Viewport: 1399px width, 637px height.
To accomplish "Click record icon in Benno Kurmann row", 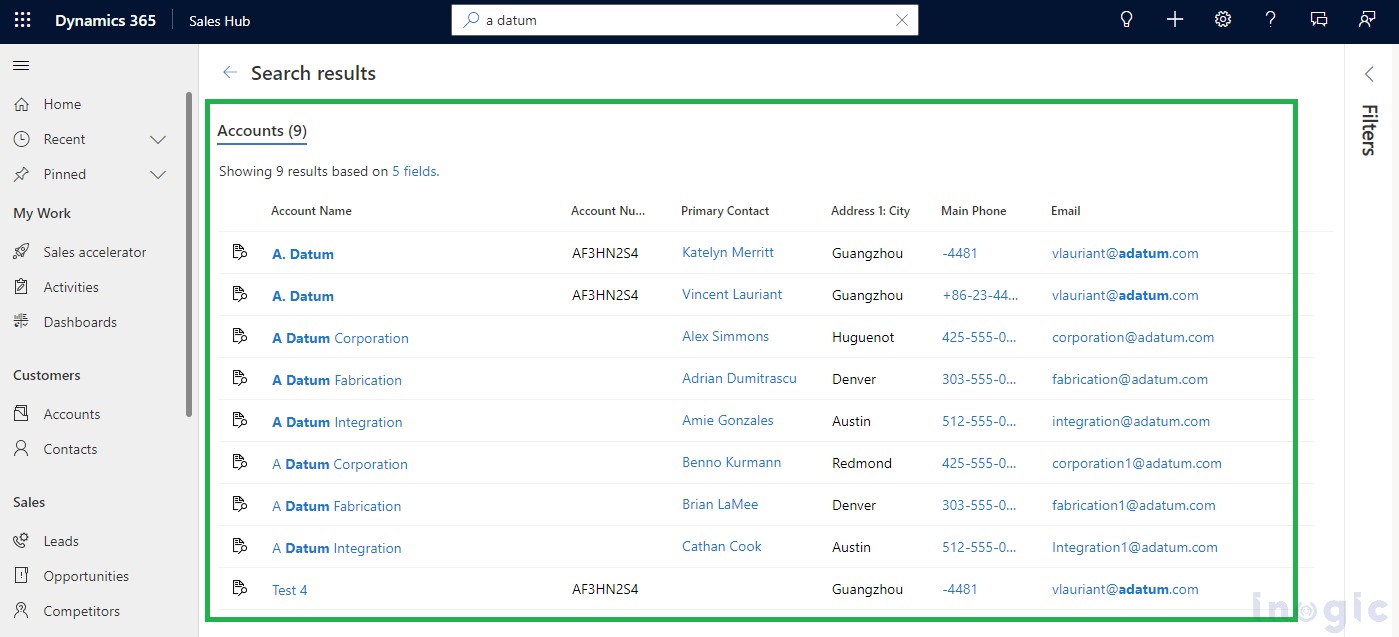I will pyautogui.click(x=239, y=462).
